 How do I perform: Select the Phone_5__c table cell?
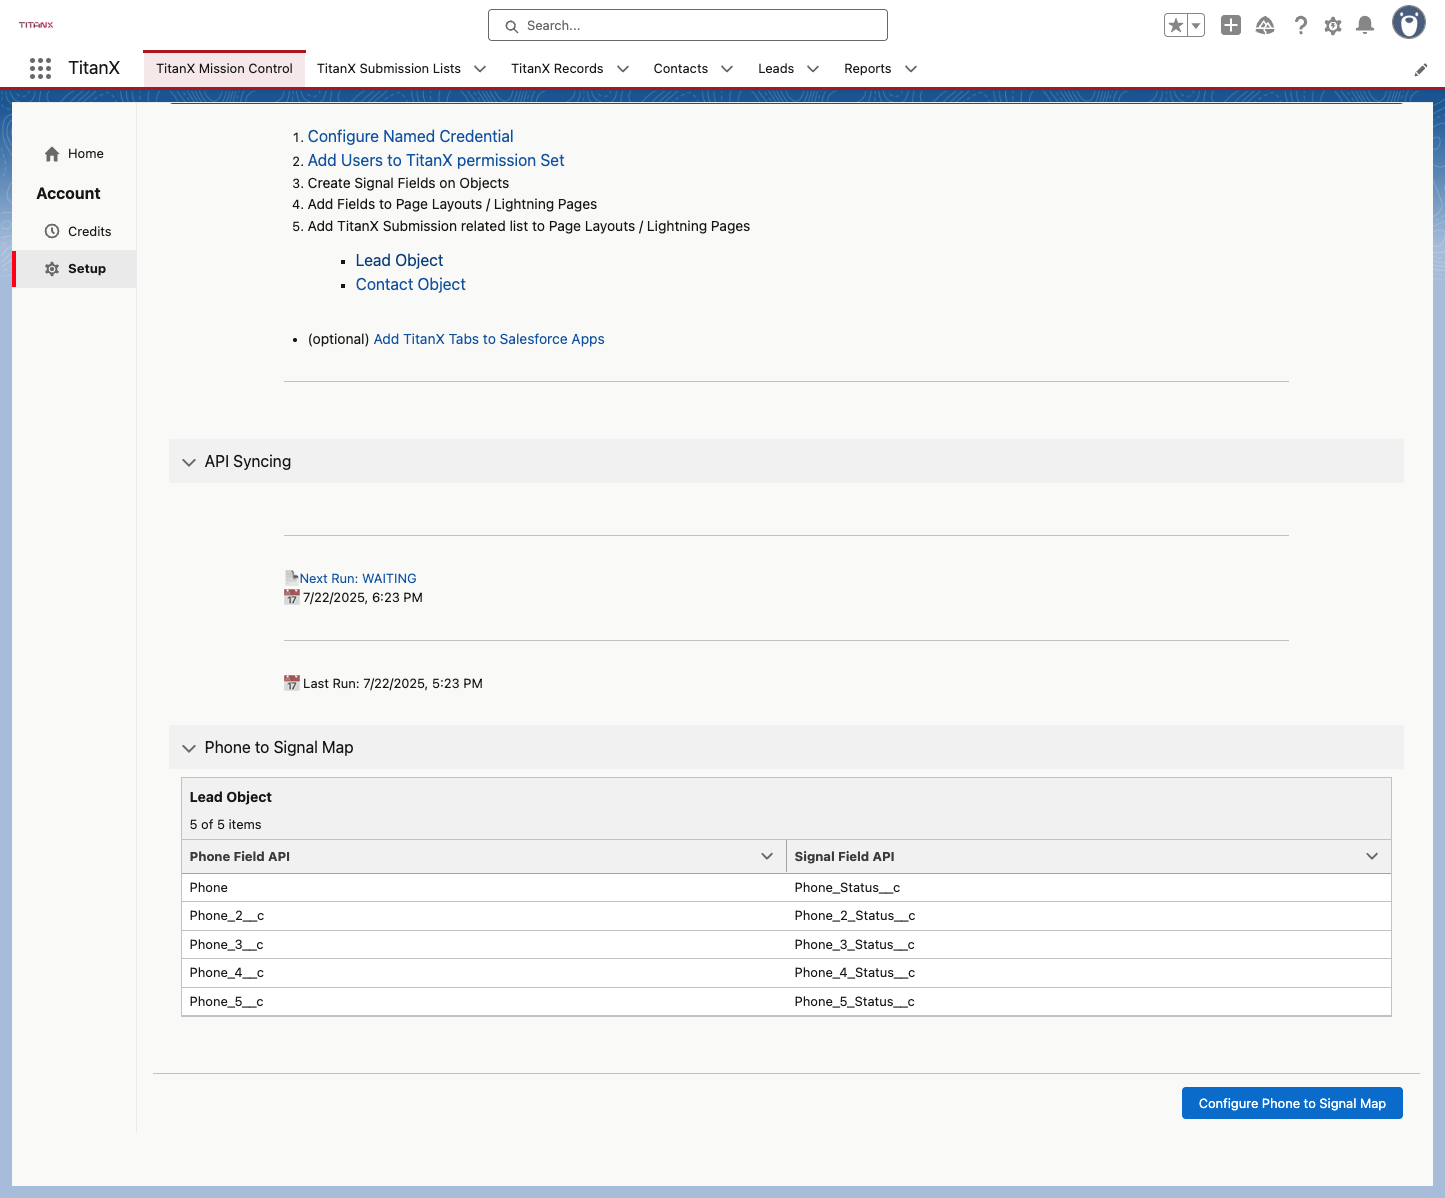484,1002
